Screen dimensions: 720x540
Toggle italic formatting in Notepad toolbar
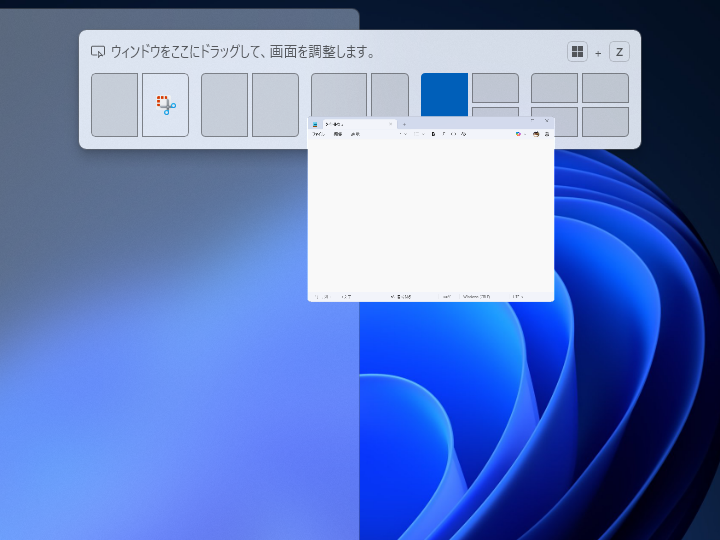(x=443, y=134)
